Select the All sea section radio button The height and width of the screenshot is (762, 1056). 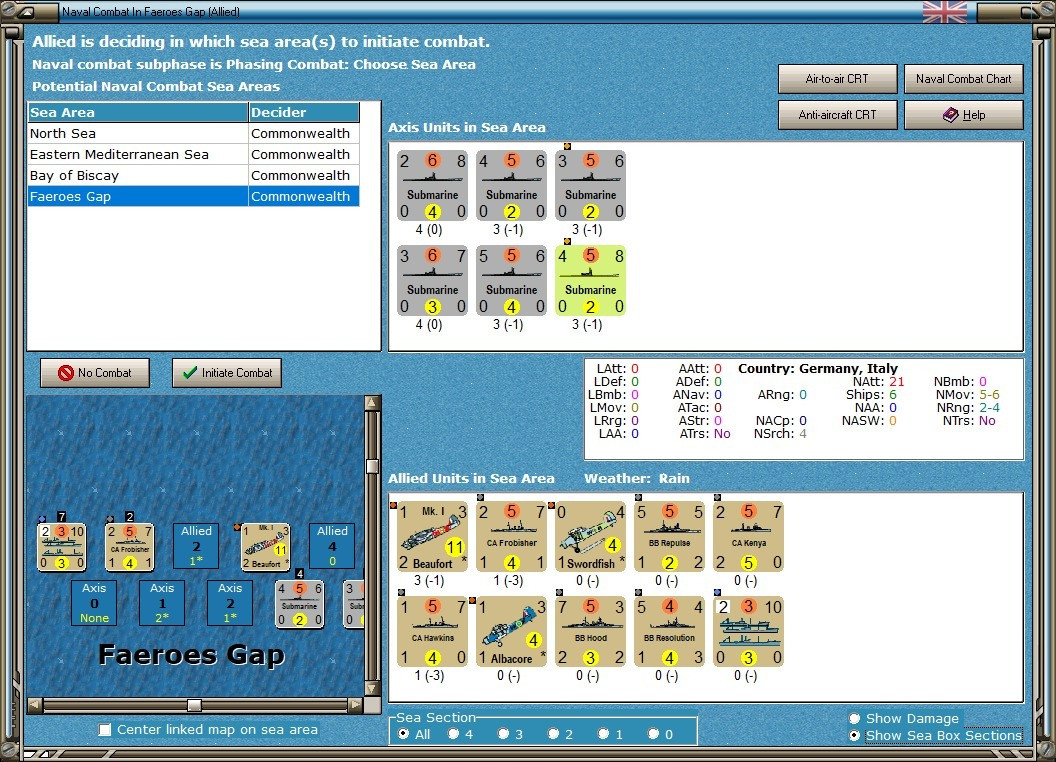point(403,734)
